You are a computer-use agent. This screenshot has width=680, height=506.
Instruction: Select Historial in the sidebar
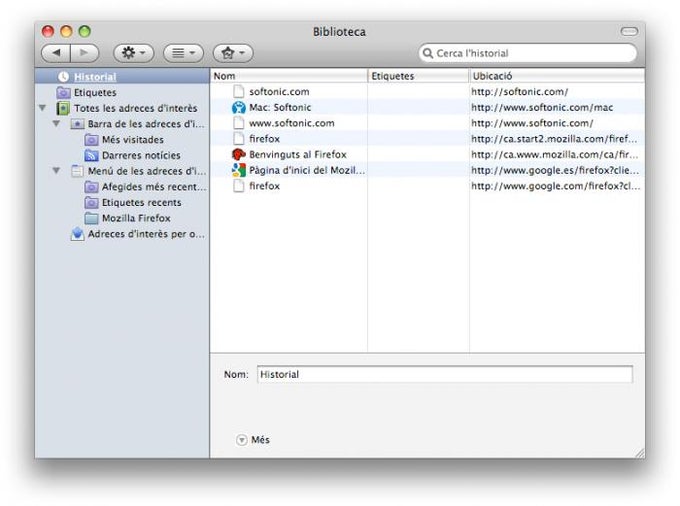pos(122,77)
